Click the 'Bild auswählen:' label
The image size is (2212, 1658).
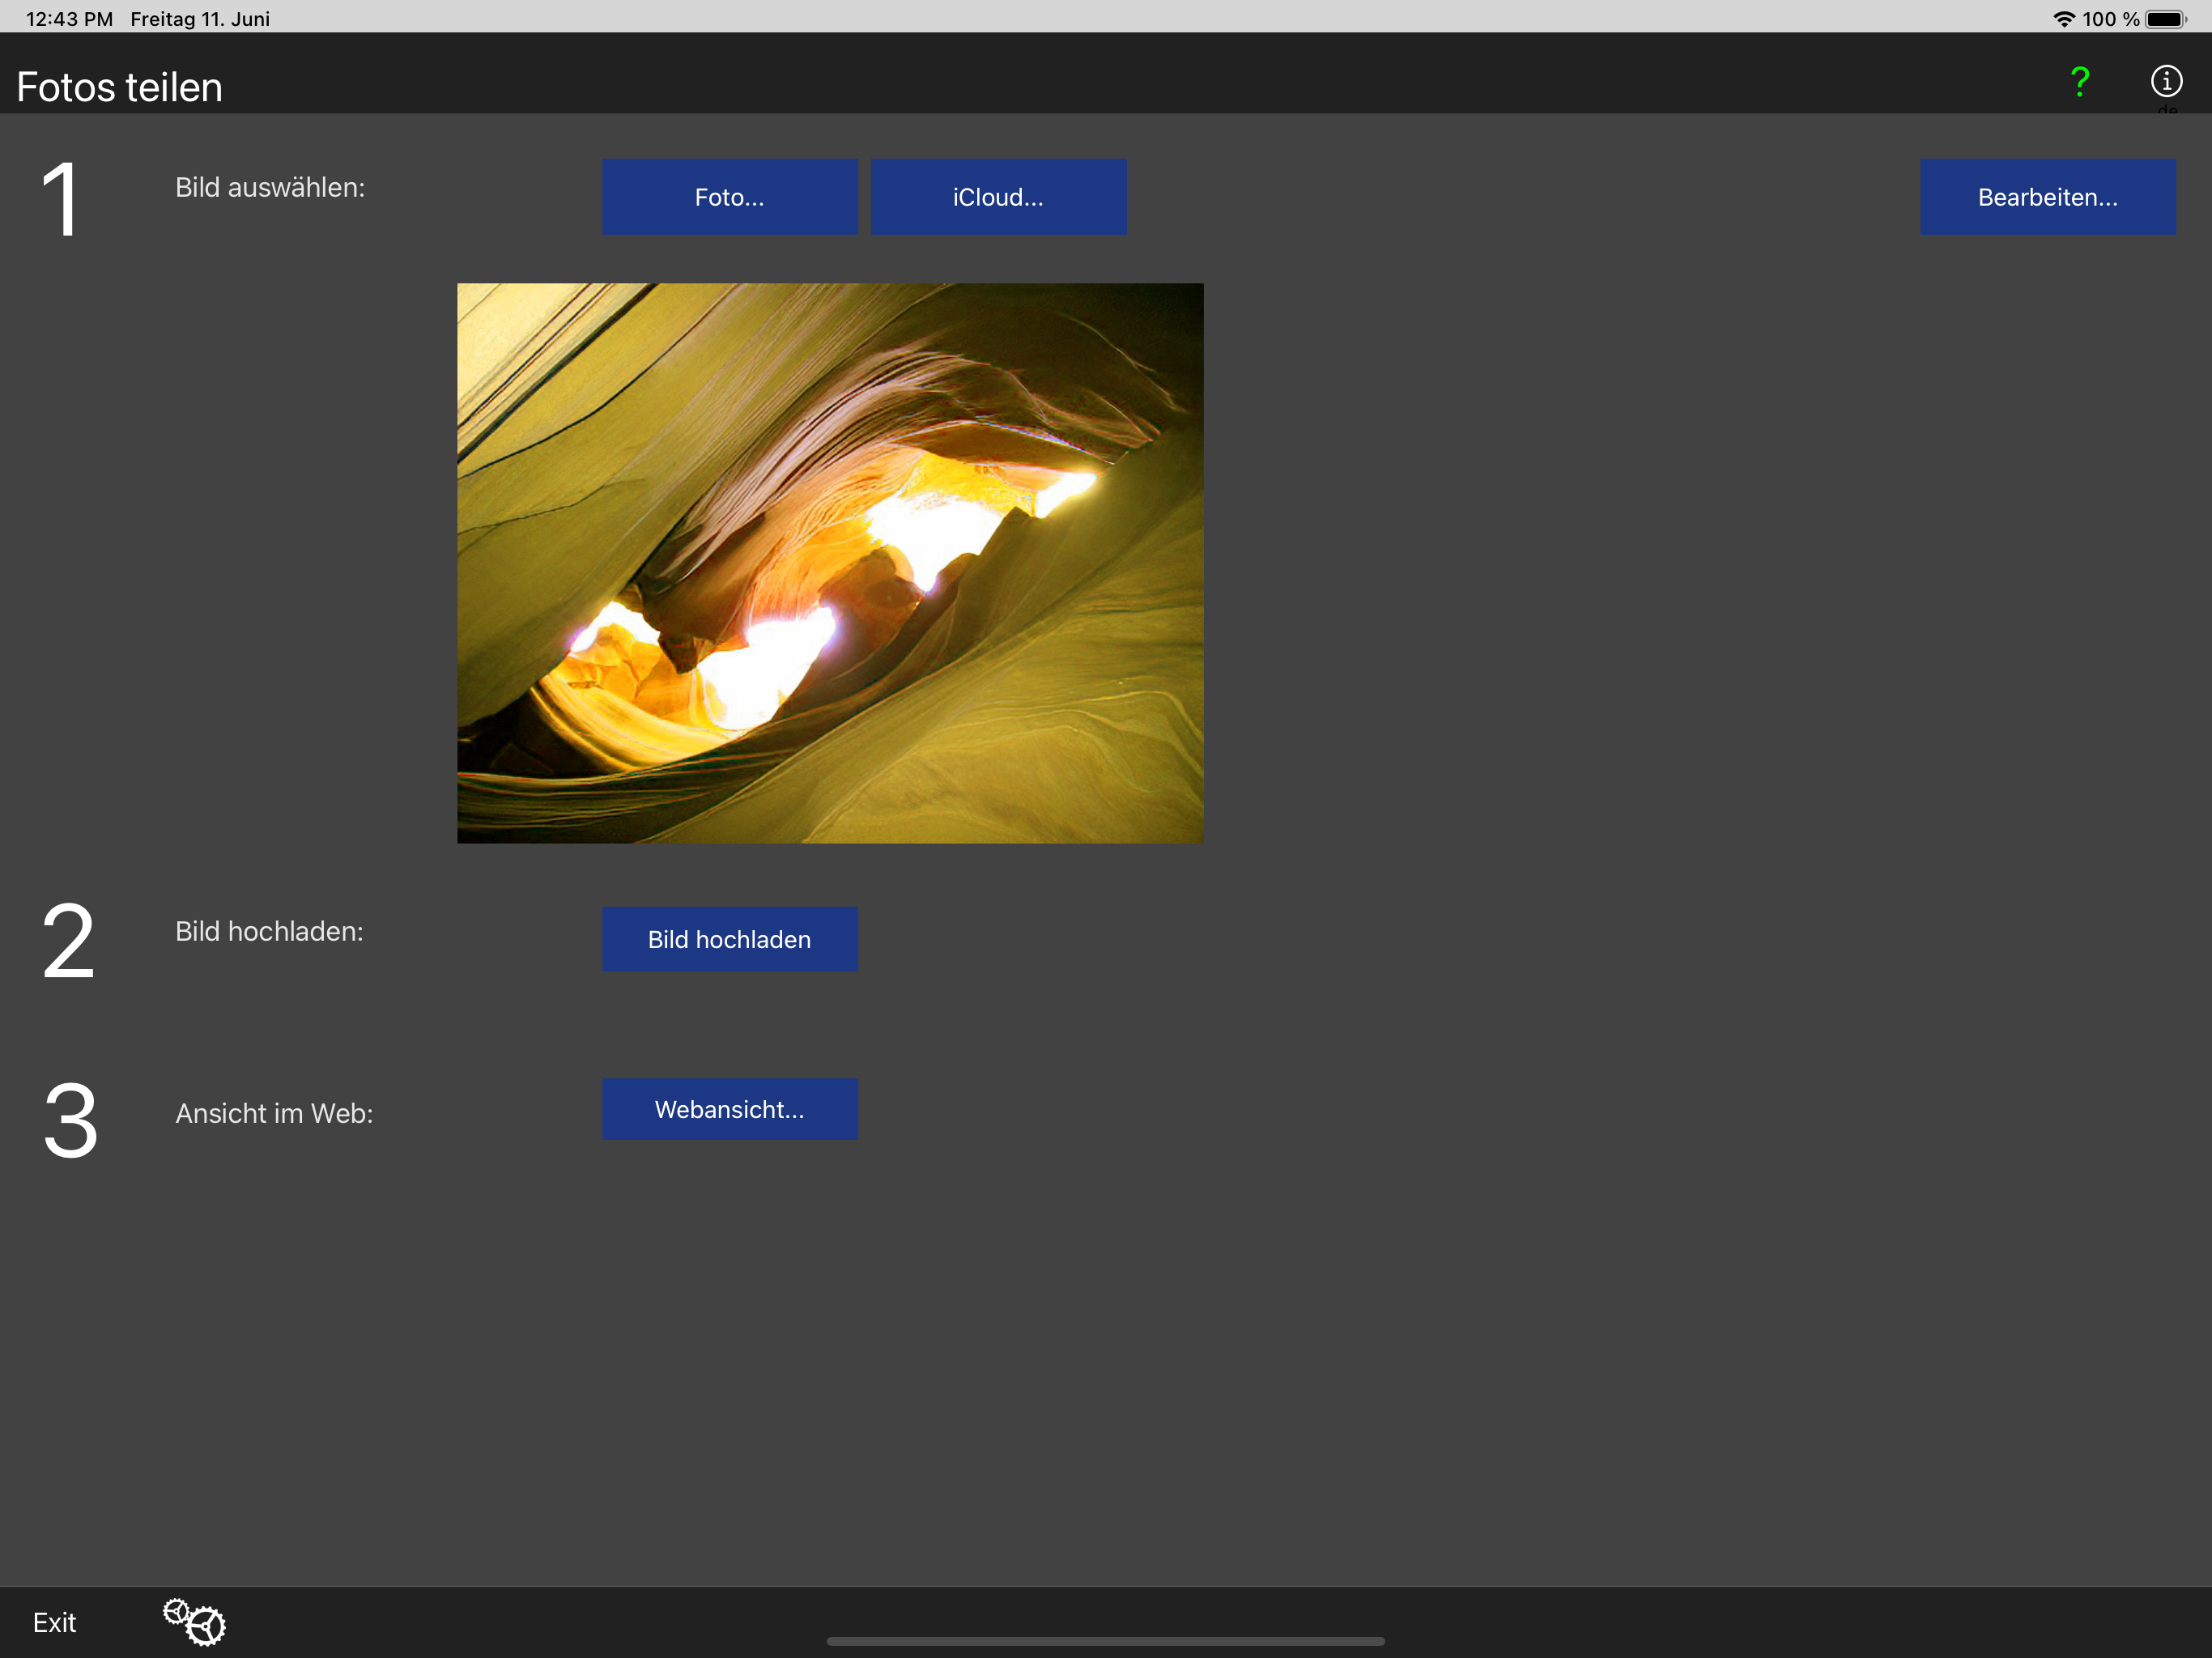point(270,187)
